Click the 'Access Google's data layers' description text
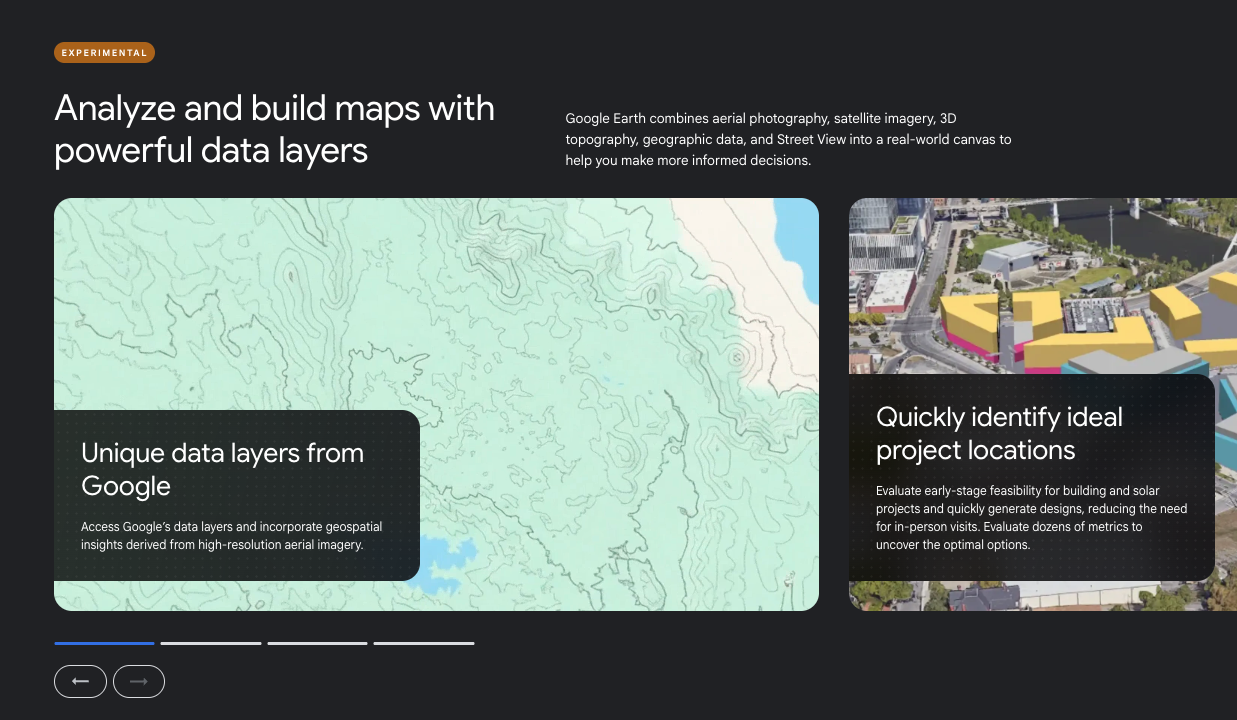Viewport: 1237px width, 720px height. (x=231, y=536)
